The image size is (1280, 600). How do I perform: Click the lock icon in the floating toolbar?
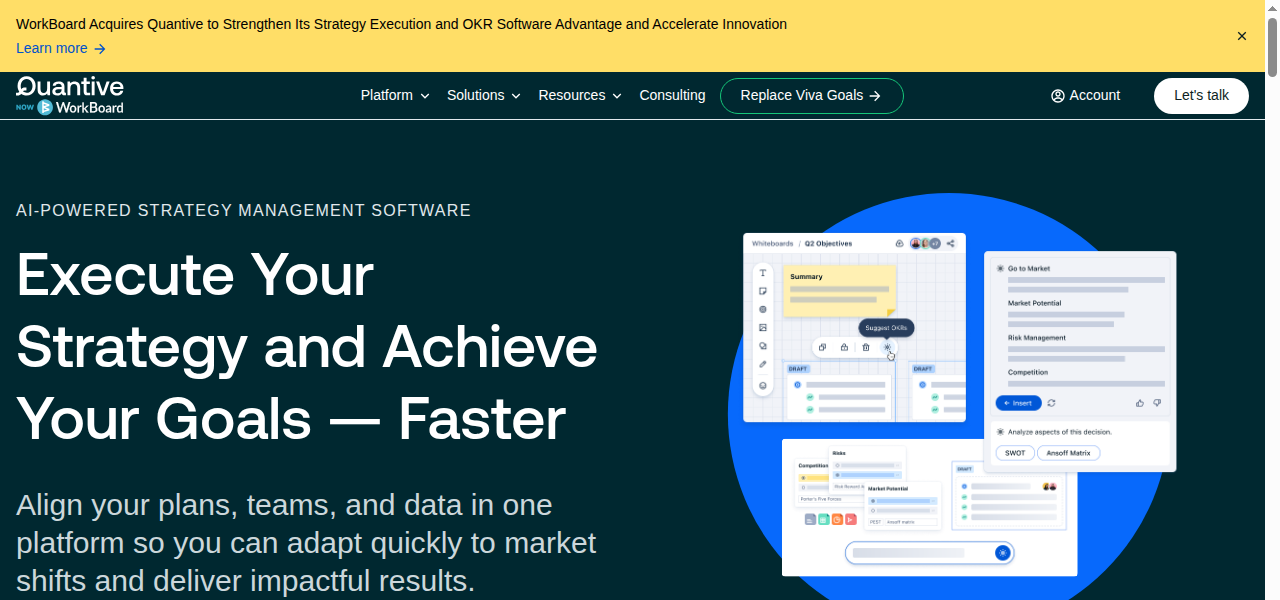(x=845, y=347)
